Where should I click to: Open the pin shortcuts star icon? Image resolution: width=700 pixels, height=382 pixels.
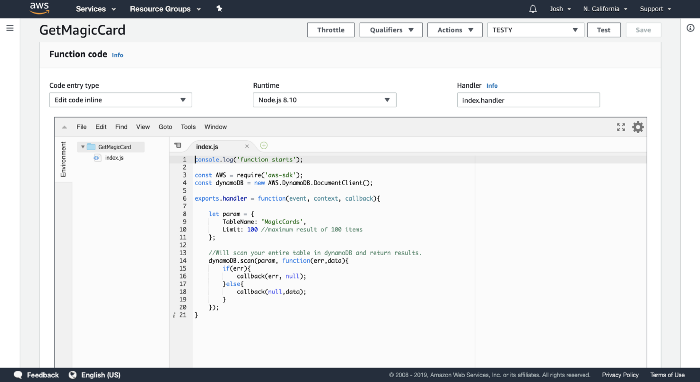tap(219, 8)
